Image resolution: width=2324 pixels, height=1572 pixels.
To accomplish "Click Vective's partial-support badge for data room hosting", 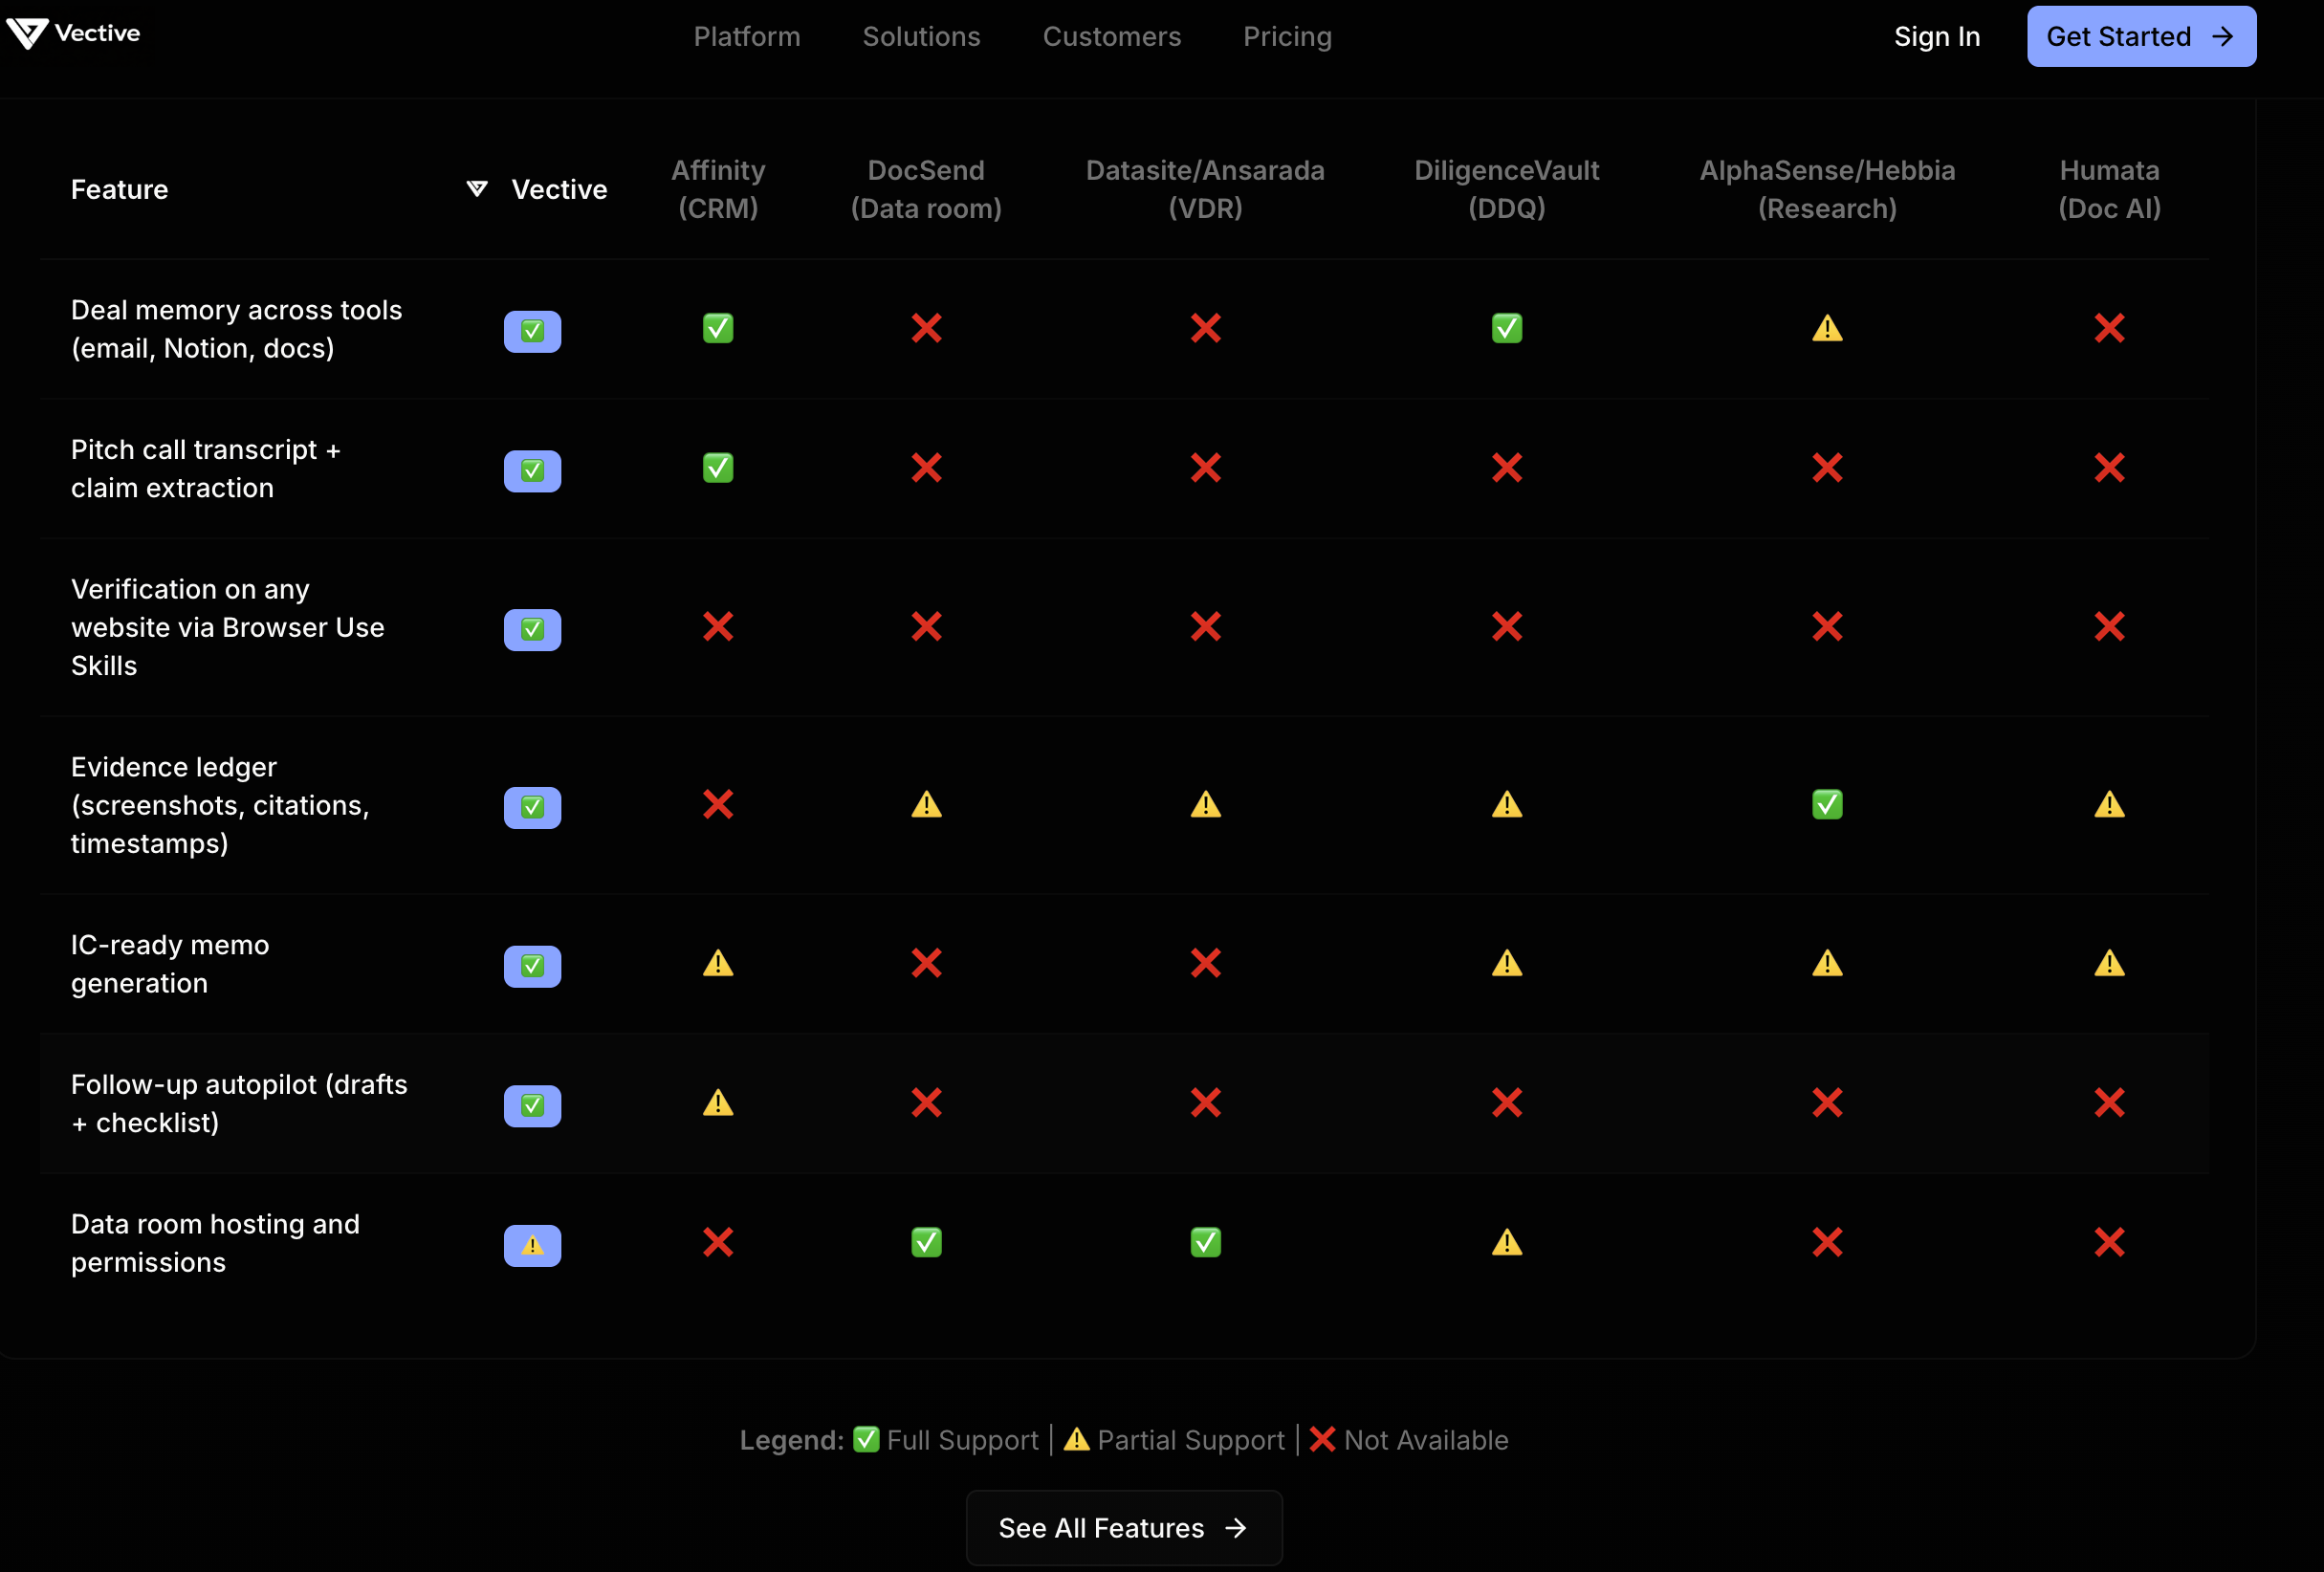I will [532, 1245].
